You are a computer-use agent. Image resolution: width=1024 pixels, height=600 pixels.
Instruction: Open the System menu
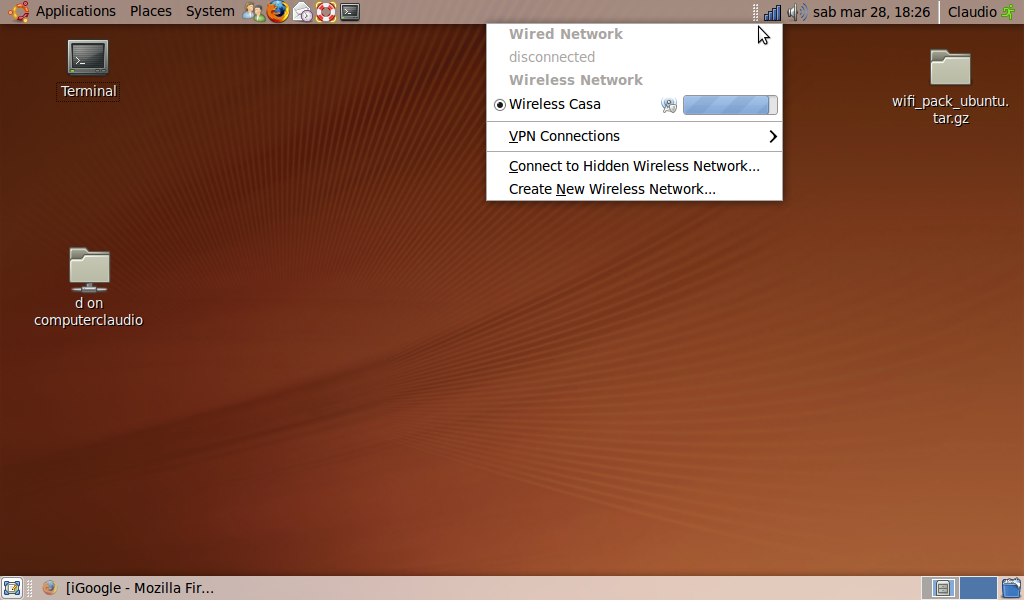(x=210, y=11)
